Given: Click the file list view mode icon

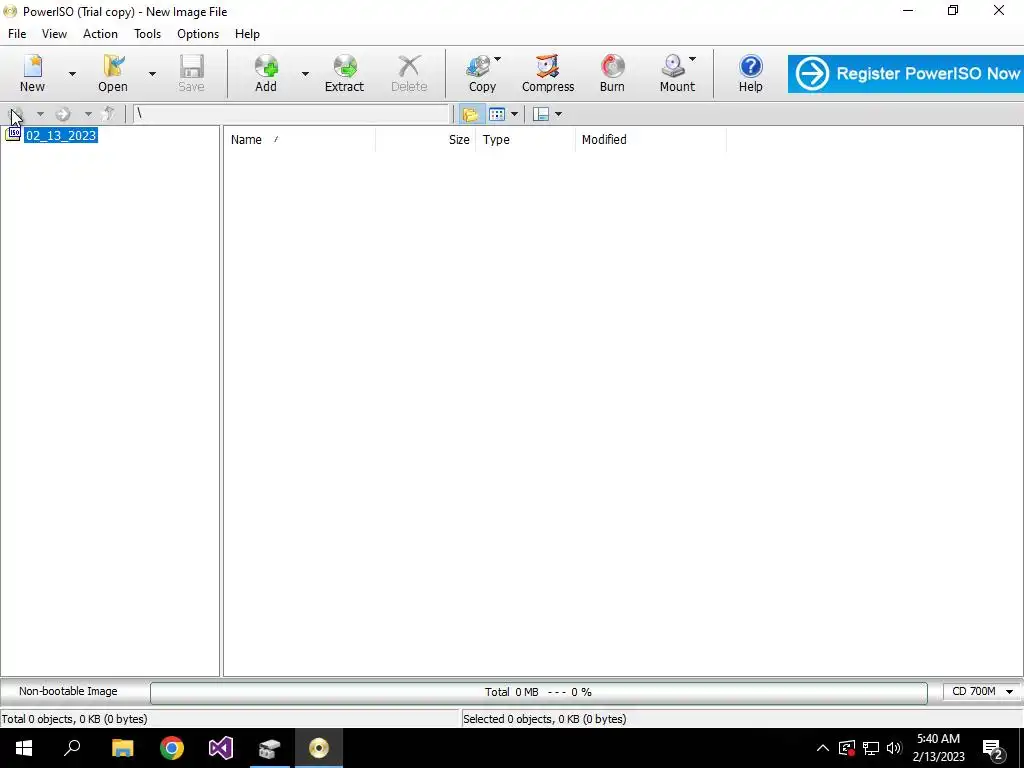Looking at the screenshot, I should click(x=496, y=114).
